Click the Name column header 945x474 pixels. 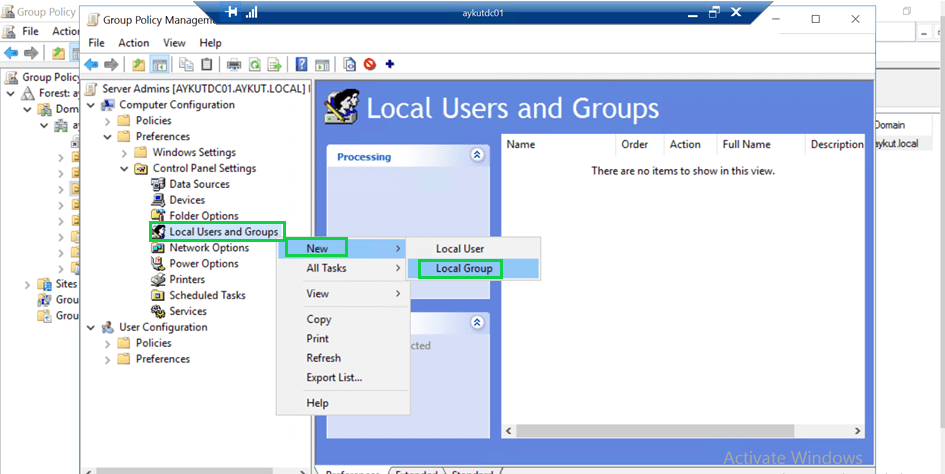coord(521,144)
